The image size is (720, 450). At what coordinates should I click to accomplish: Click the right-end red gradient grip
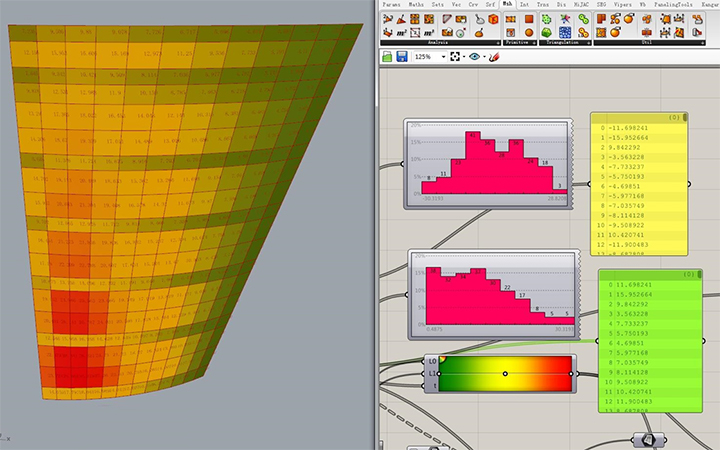(x=570, y=373)
